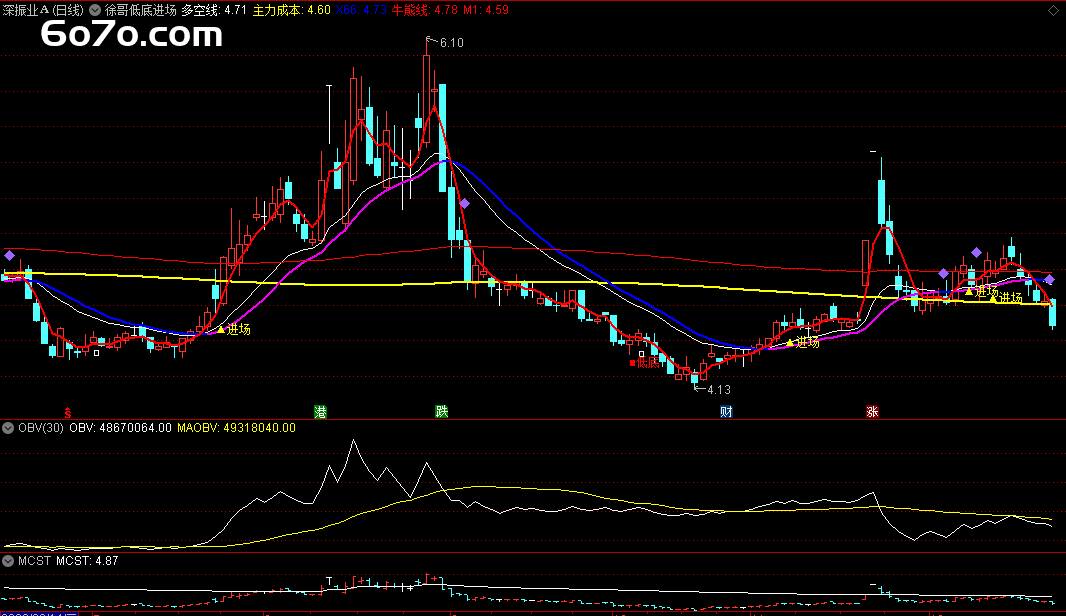This screenshot has width=1066, height=616.
Task: Click the blue X66: 4.73 value
Action: [x=361, y=10]
